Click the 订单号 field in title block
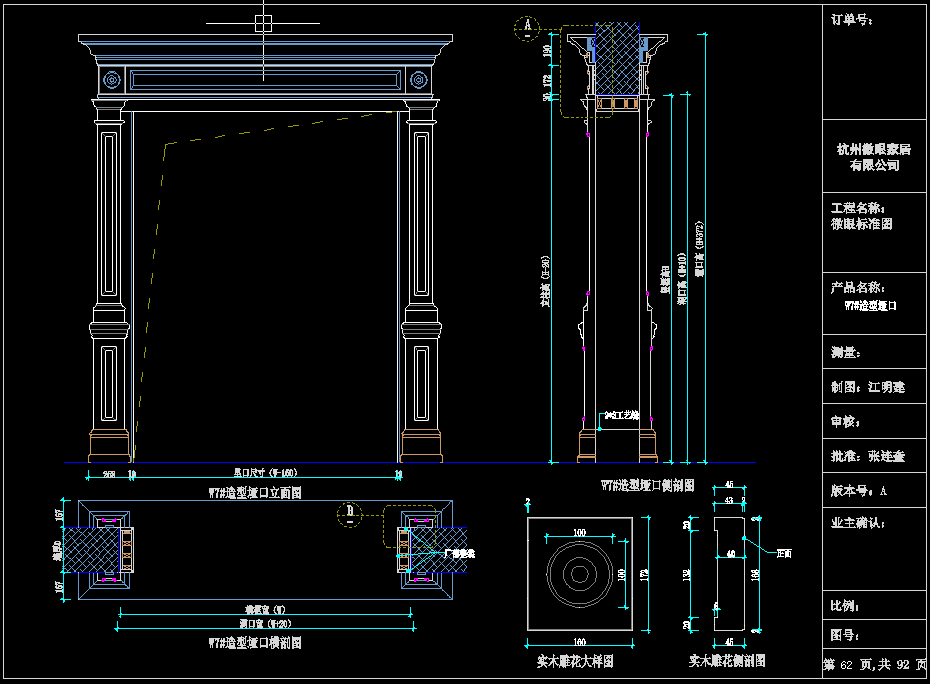Image resolution: width=930 pixels, height=684 pixels. (853, 20)
